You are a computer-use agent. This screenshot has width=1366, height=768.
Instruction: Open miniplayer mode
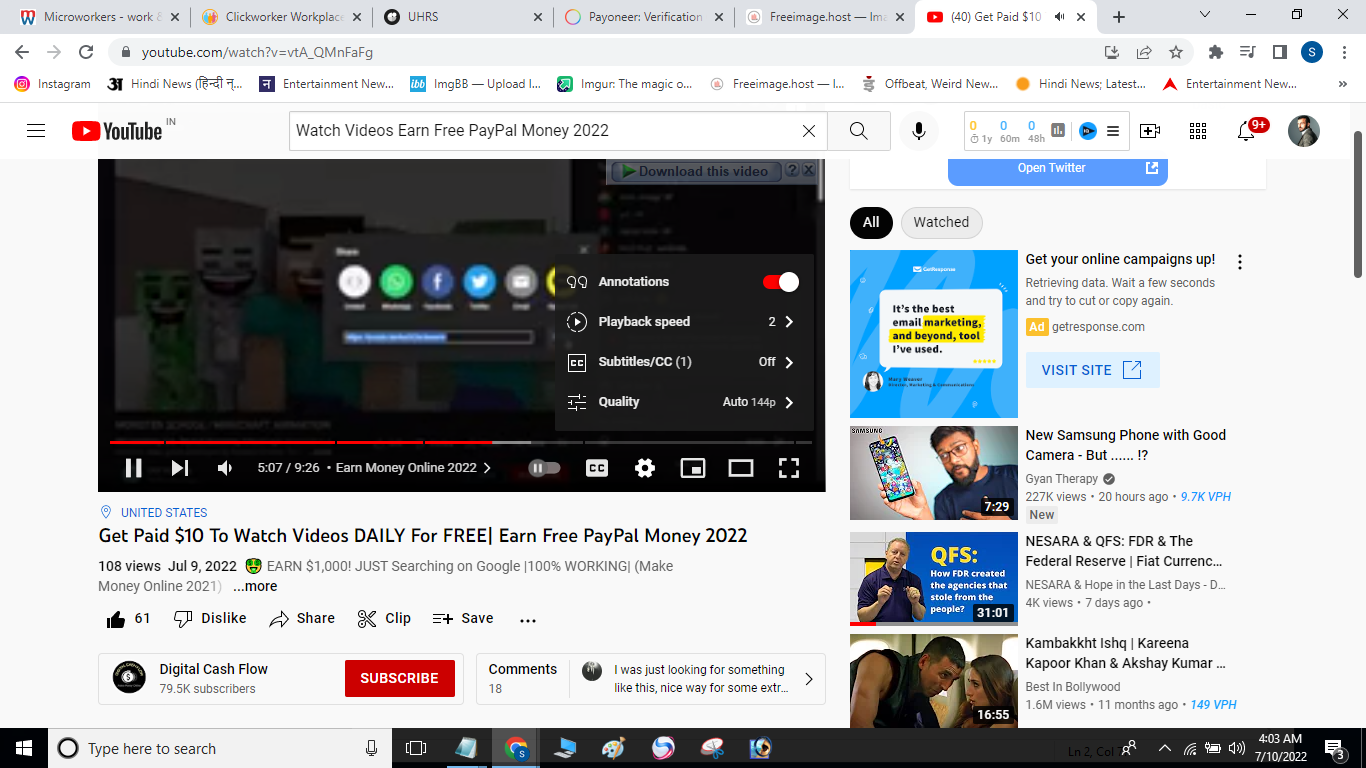(x=693, y=468)
